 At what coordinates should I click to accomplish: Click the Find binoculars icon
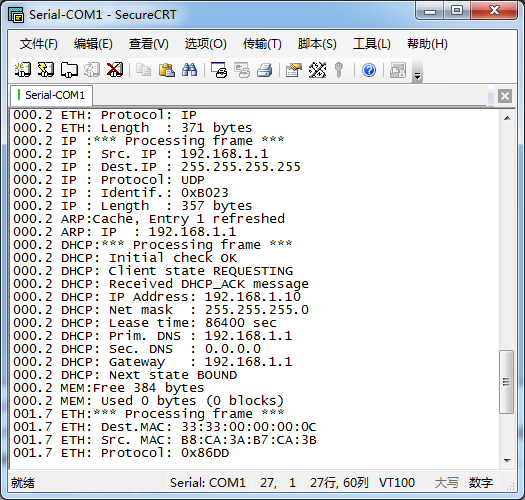click(190, 70)
